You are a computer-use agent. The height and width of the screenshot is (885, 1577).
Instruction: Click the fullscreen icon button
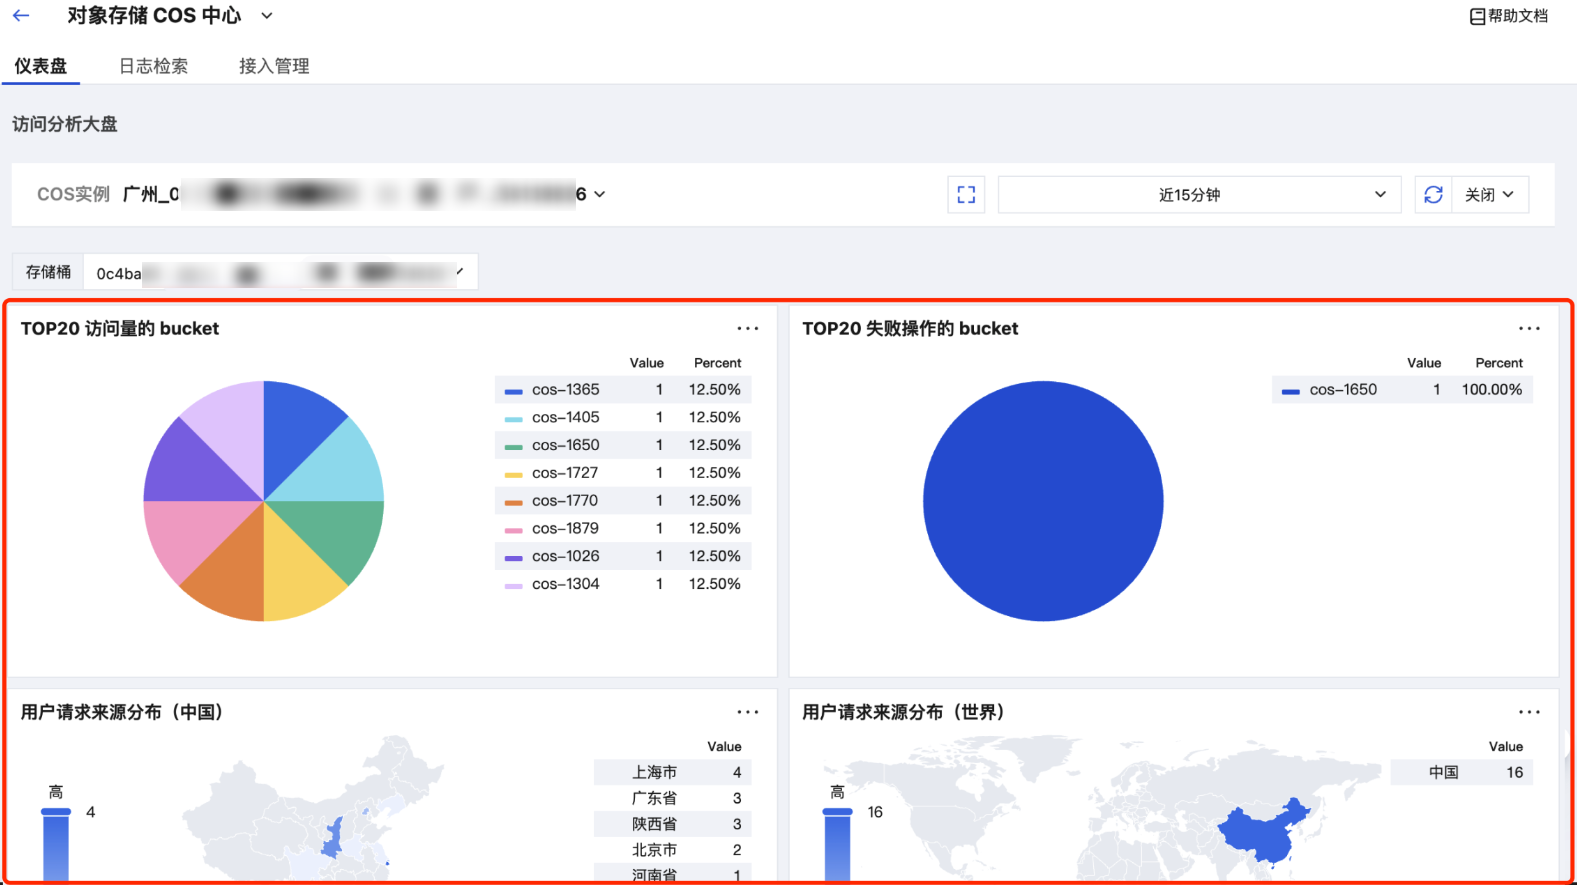966,195
